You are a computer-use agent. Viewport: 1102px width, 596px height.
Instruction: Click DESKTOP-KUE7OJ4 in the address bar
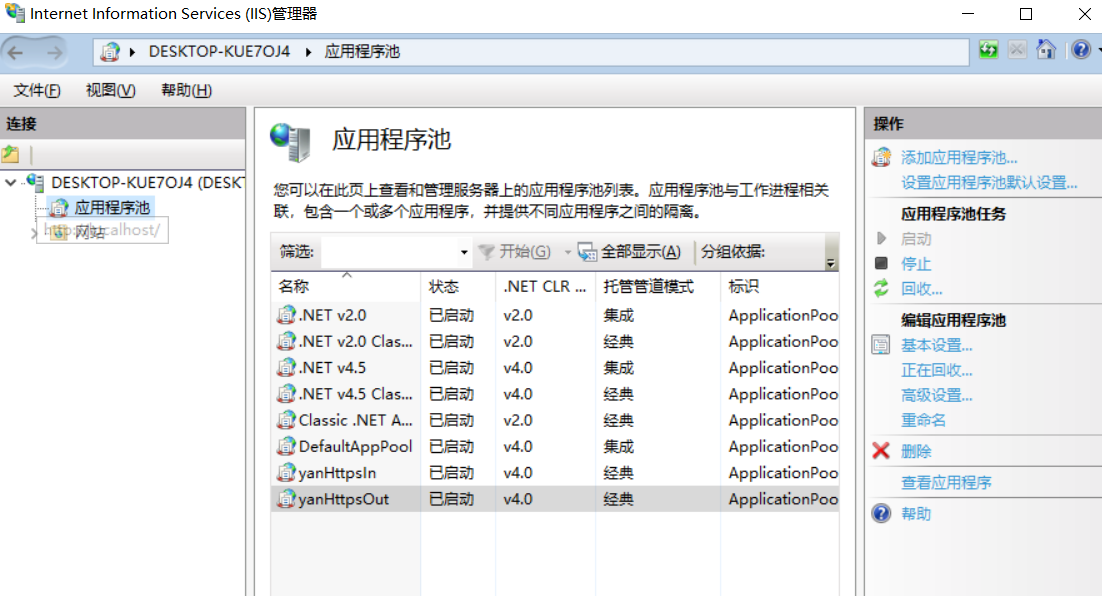(x=219, y=52)
